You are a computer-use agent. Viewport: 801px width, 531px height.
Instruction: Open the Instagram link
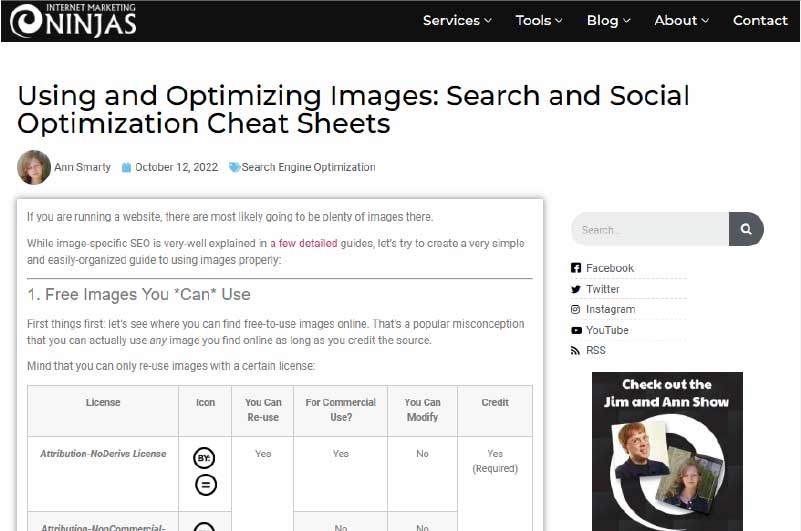[610, 309]
